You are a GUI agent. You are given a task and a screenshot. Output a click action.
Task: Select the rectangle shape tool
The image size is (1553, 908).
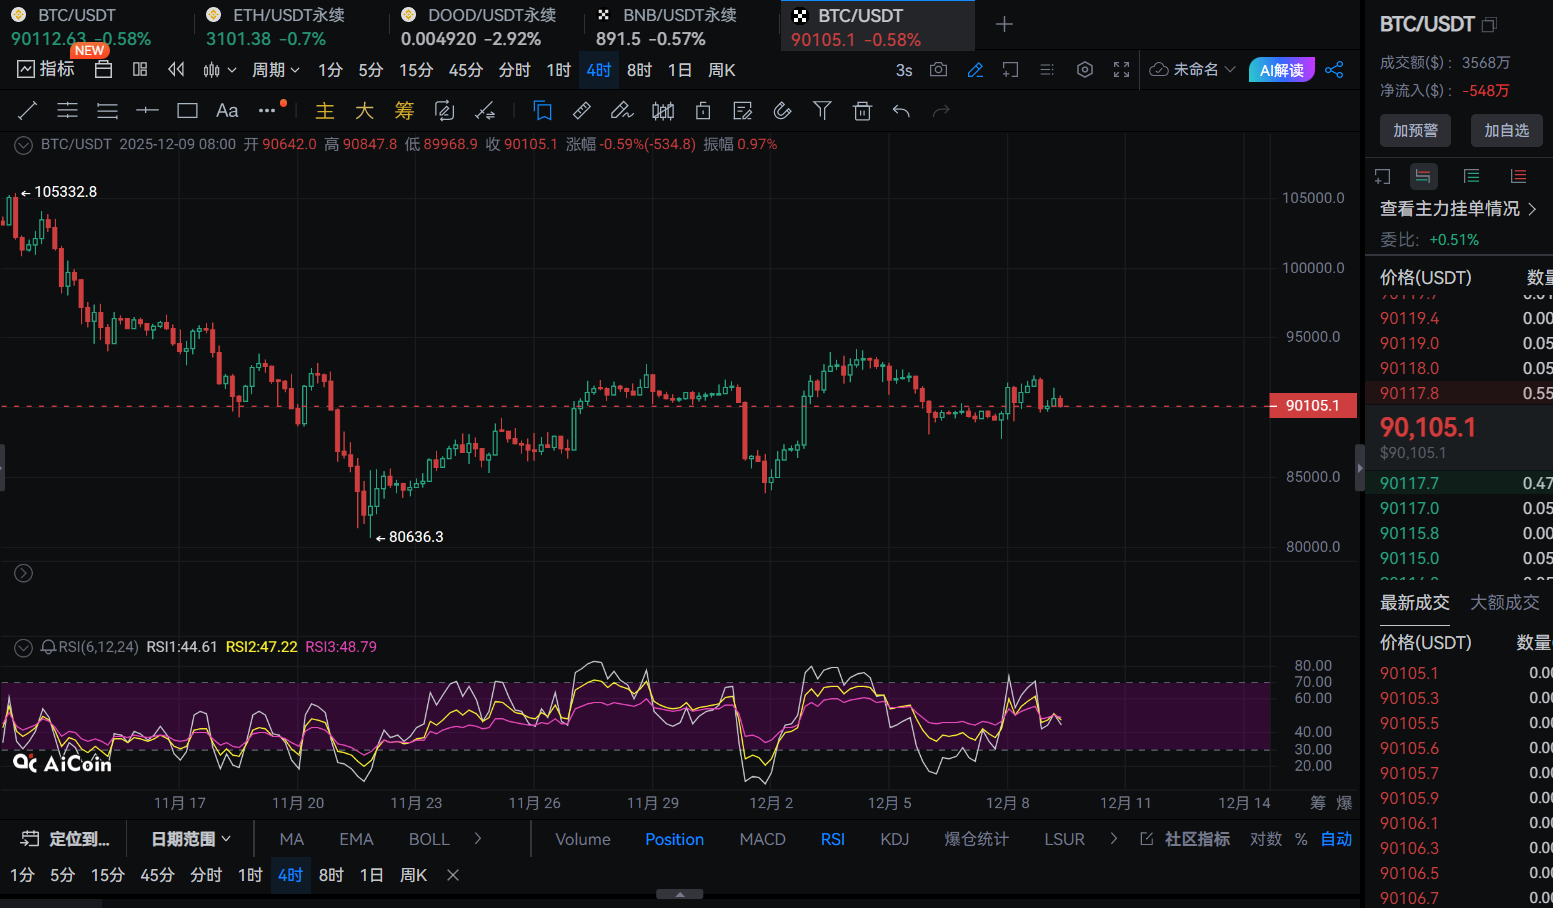187,111
